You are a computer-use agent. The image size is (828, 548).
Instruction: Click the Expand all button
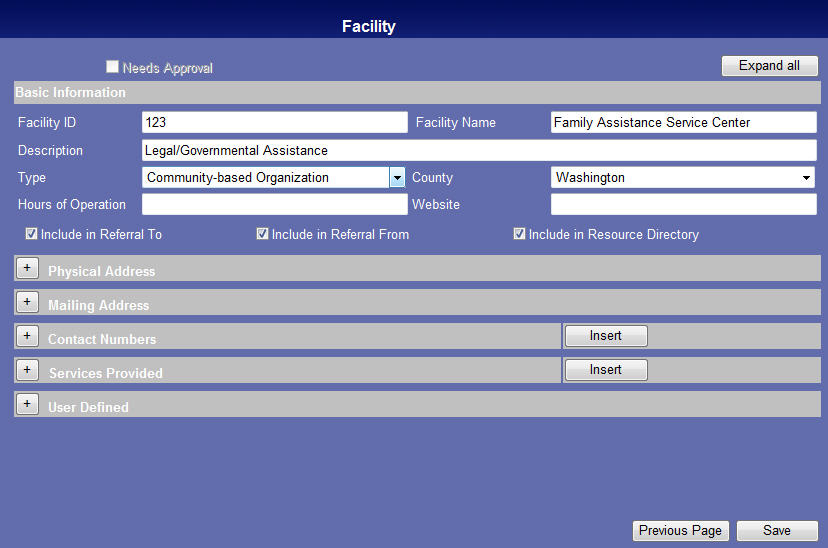click(x=769, y=66)
